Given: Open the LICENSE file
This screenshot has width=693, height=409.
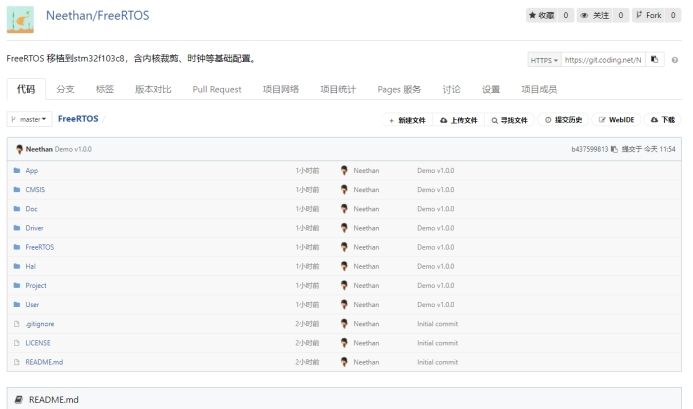Looking at the screenshot, I should point(38,343).
